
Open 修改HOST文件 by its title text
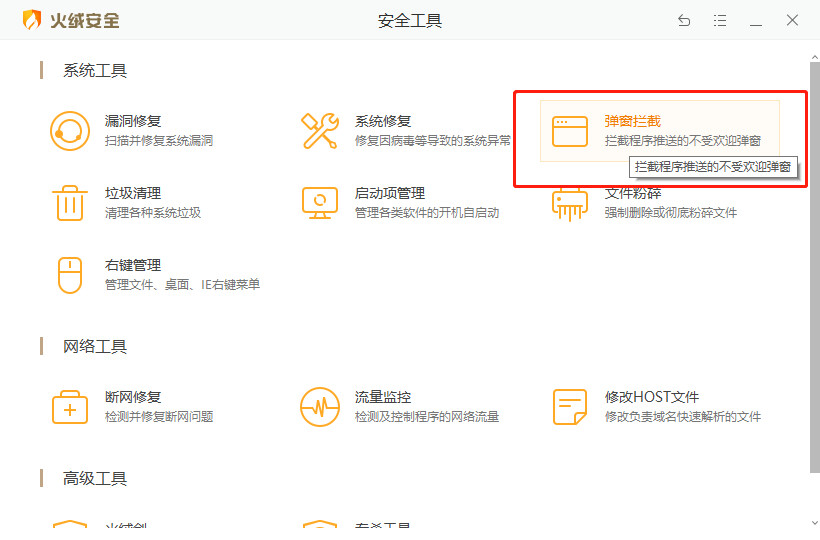pos(652,397)
